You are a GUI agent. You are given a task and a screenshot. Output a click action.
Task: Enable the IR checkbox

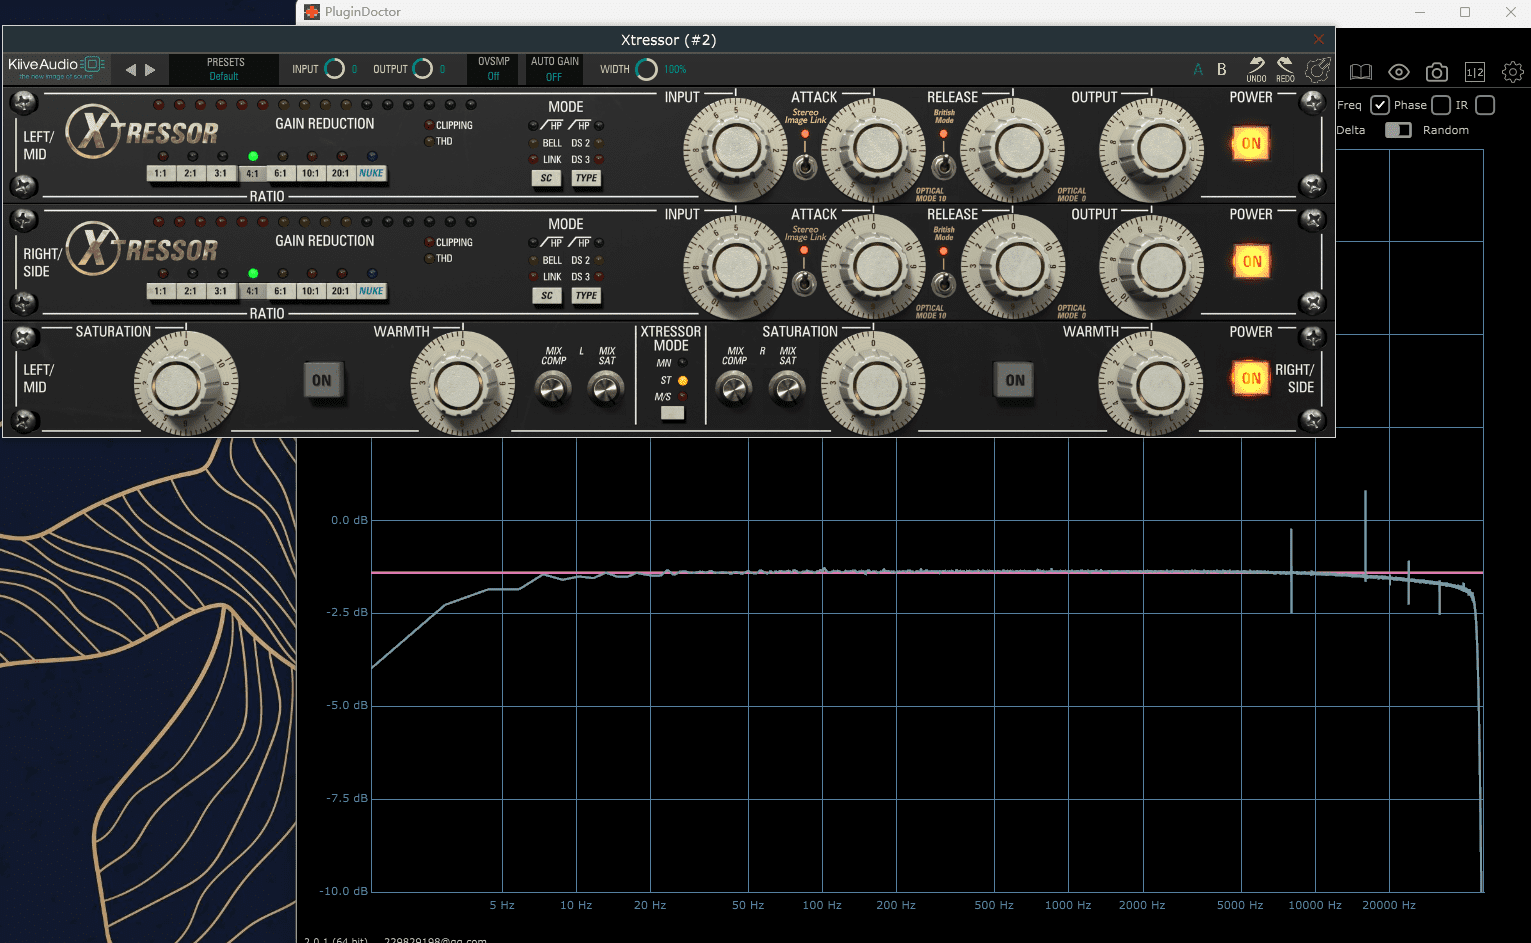1485,105
